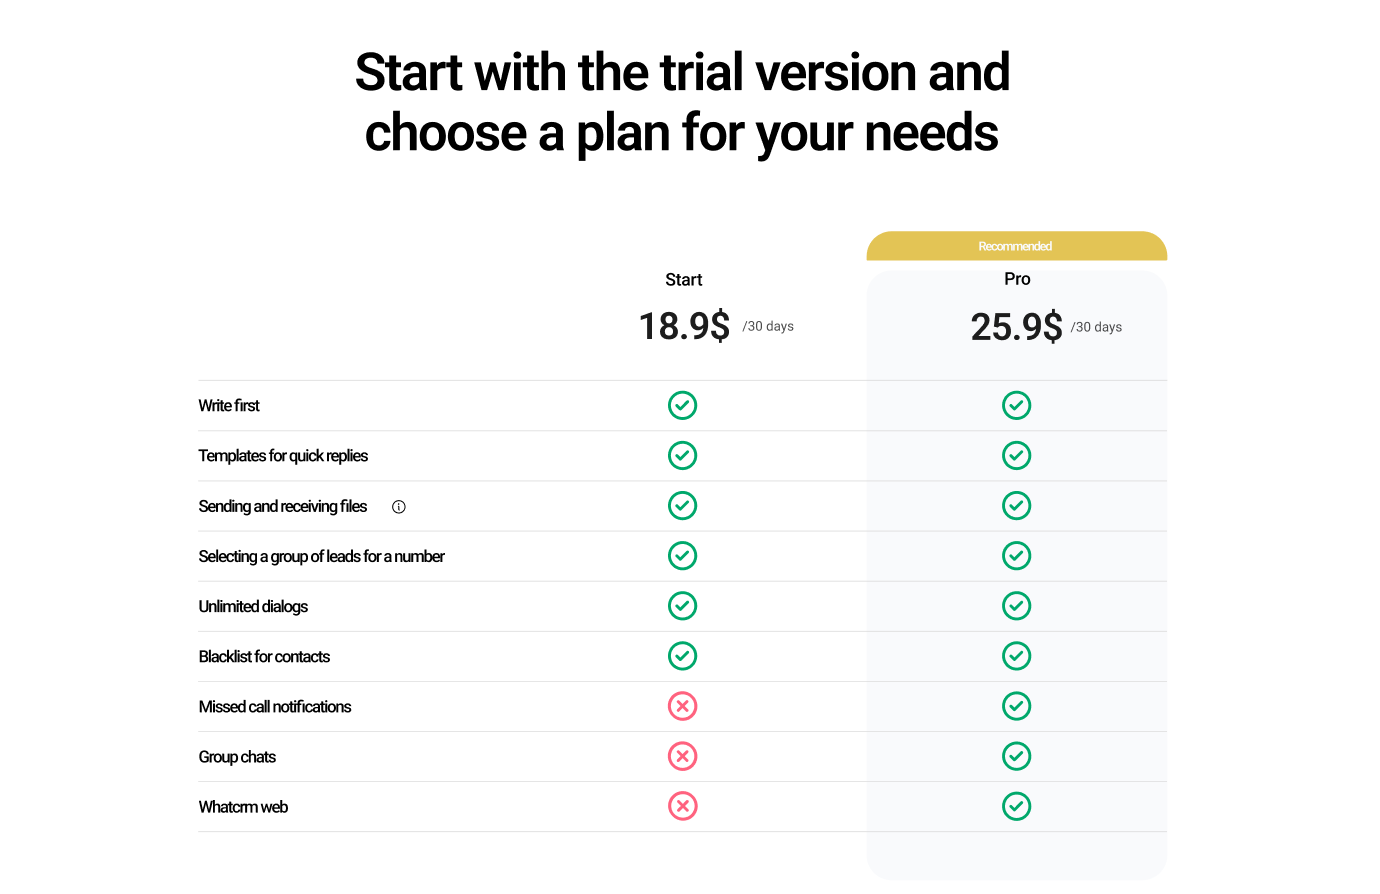The width and height of the screenshot is (1380, 894).
Task: Select the Pro plan heading
Action: (x=1017, y=279)
